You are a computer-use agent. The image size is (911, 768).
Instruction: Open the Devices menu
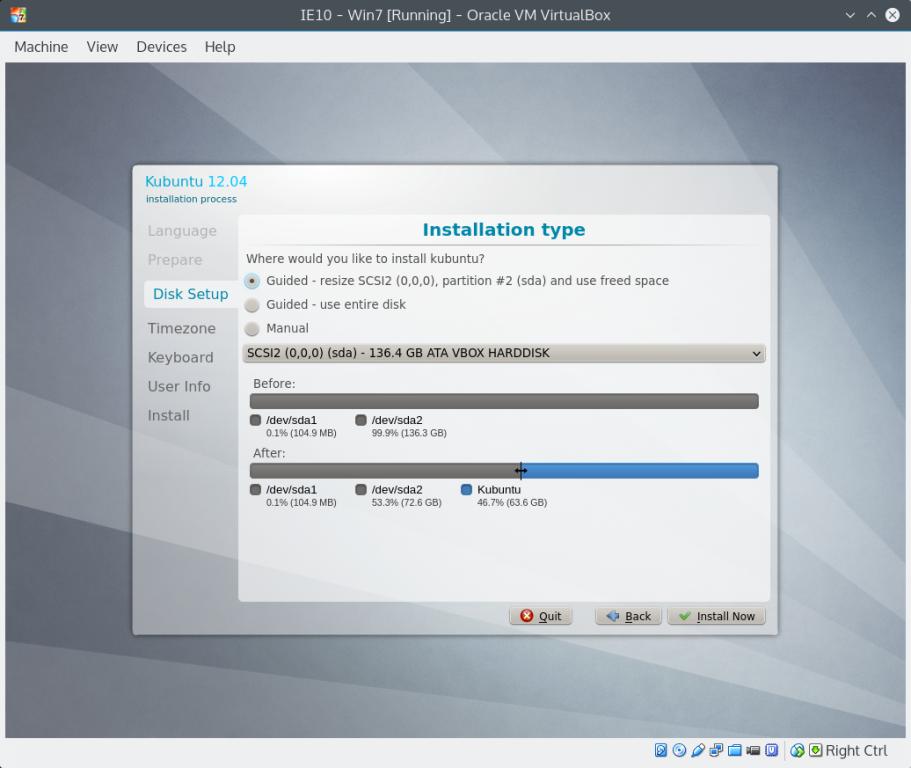coord(161,47)
